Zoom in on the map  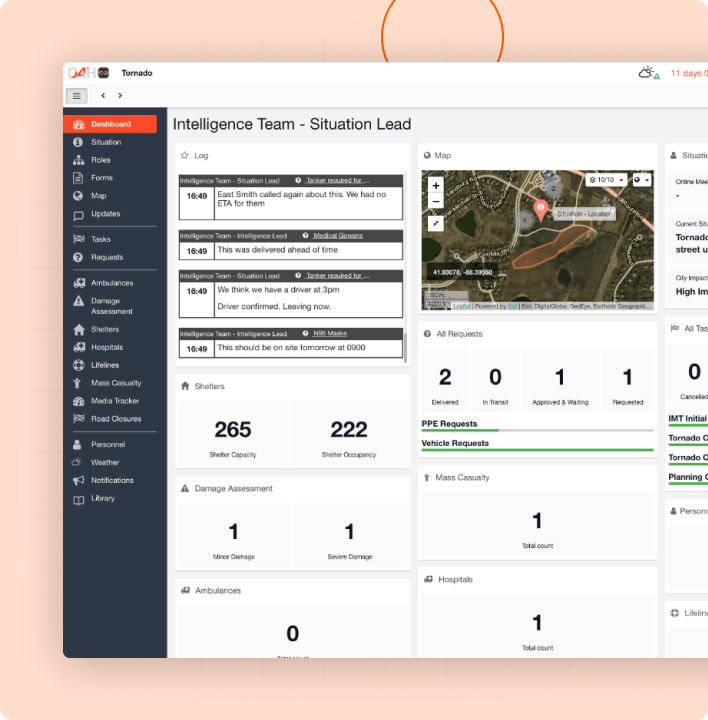coord(436,186)
